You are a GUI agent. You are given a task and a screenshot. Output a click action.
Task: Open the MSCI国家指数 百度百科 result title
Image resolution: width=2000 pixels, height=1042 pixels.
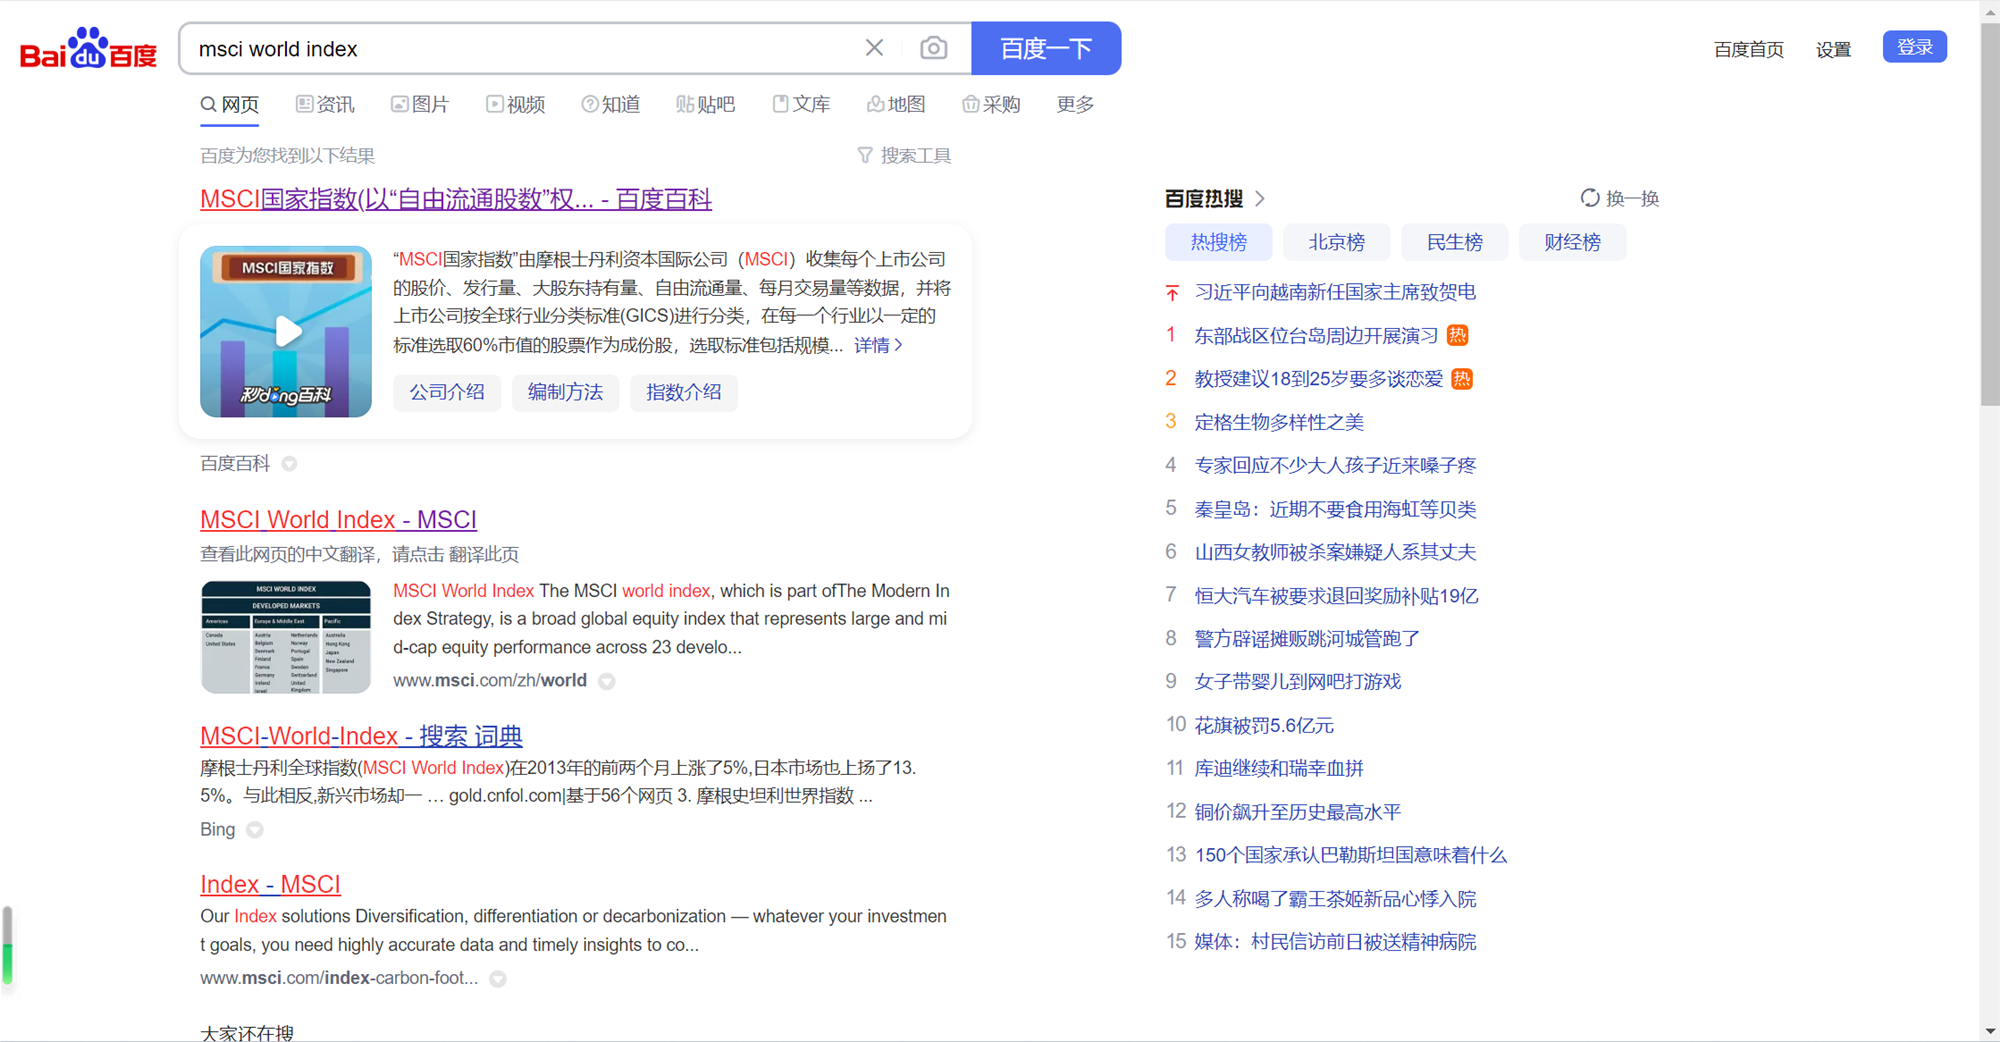(456, 199)
